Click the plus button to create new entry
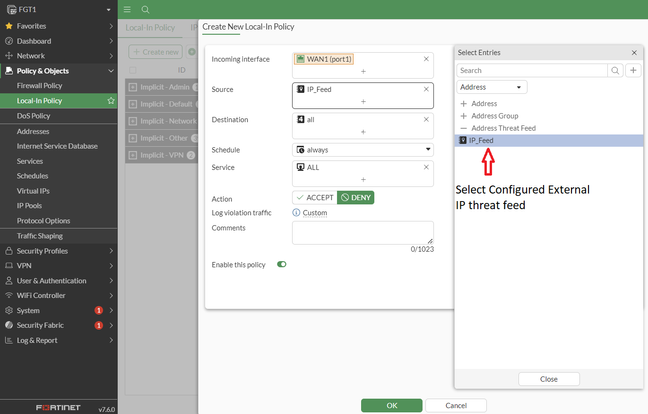The width and height of the screenshot is (648, 414). (x=633, y=70)
